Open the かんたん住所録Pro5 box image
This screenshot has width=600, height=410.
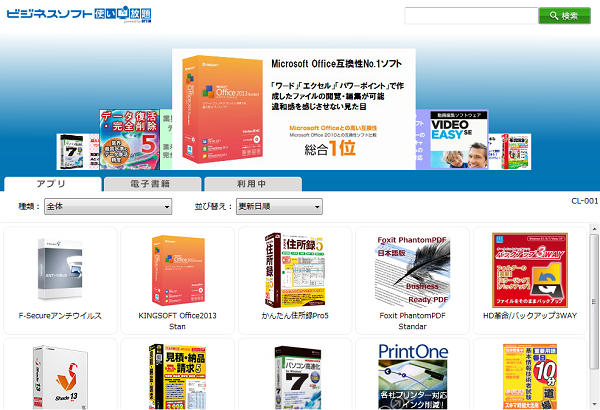(x=295, y=270)
